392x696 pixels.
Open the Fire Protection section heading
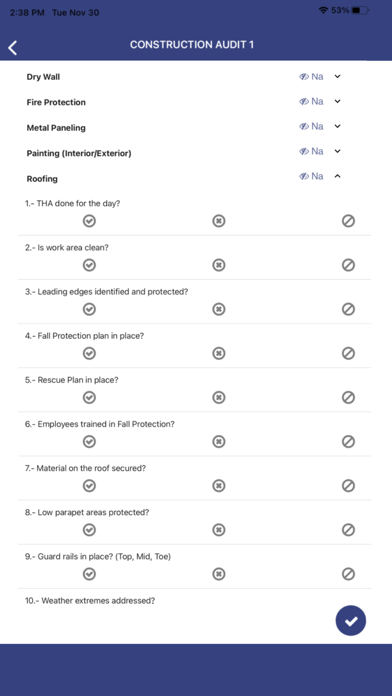[56, 103]
